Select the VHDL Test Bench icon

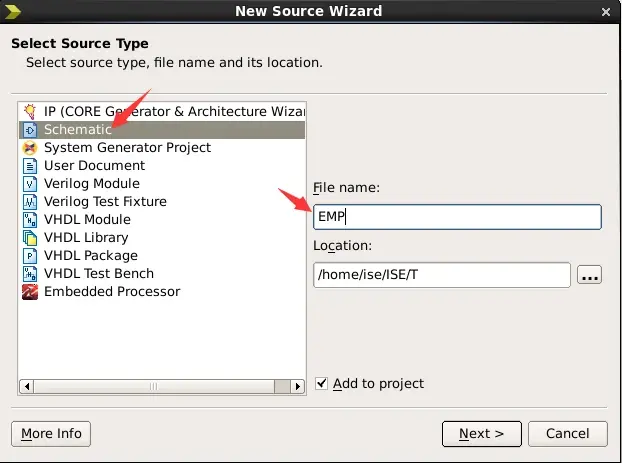pyautogui.click(x=30, y=274)
